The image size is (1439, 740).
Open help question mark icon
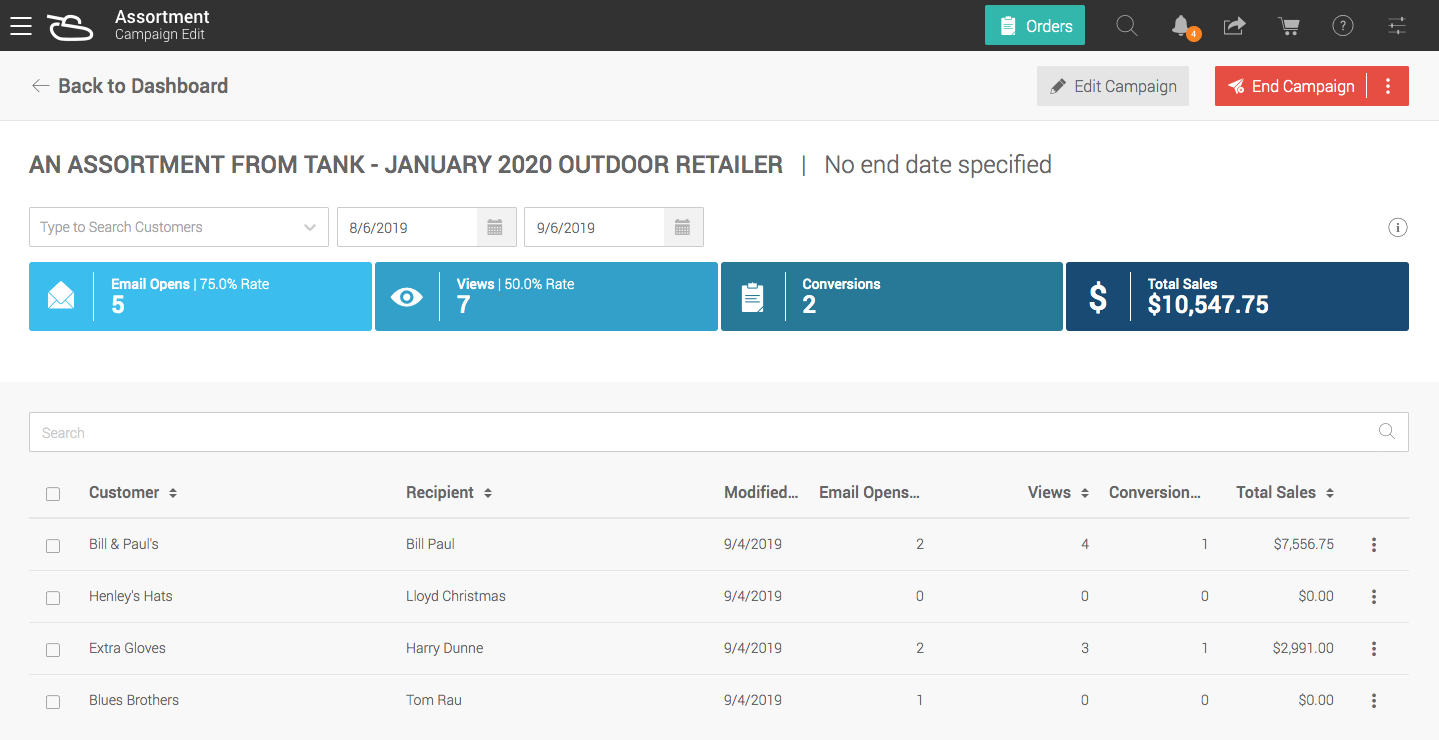[1343, 26]
